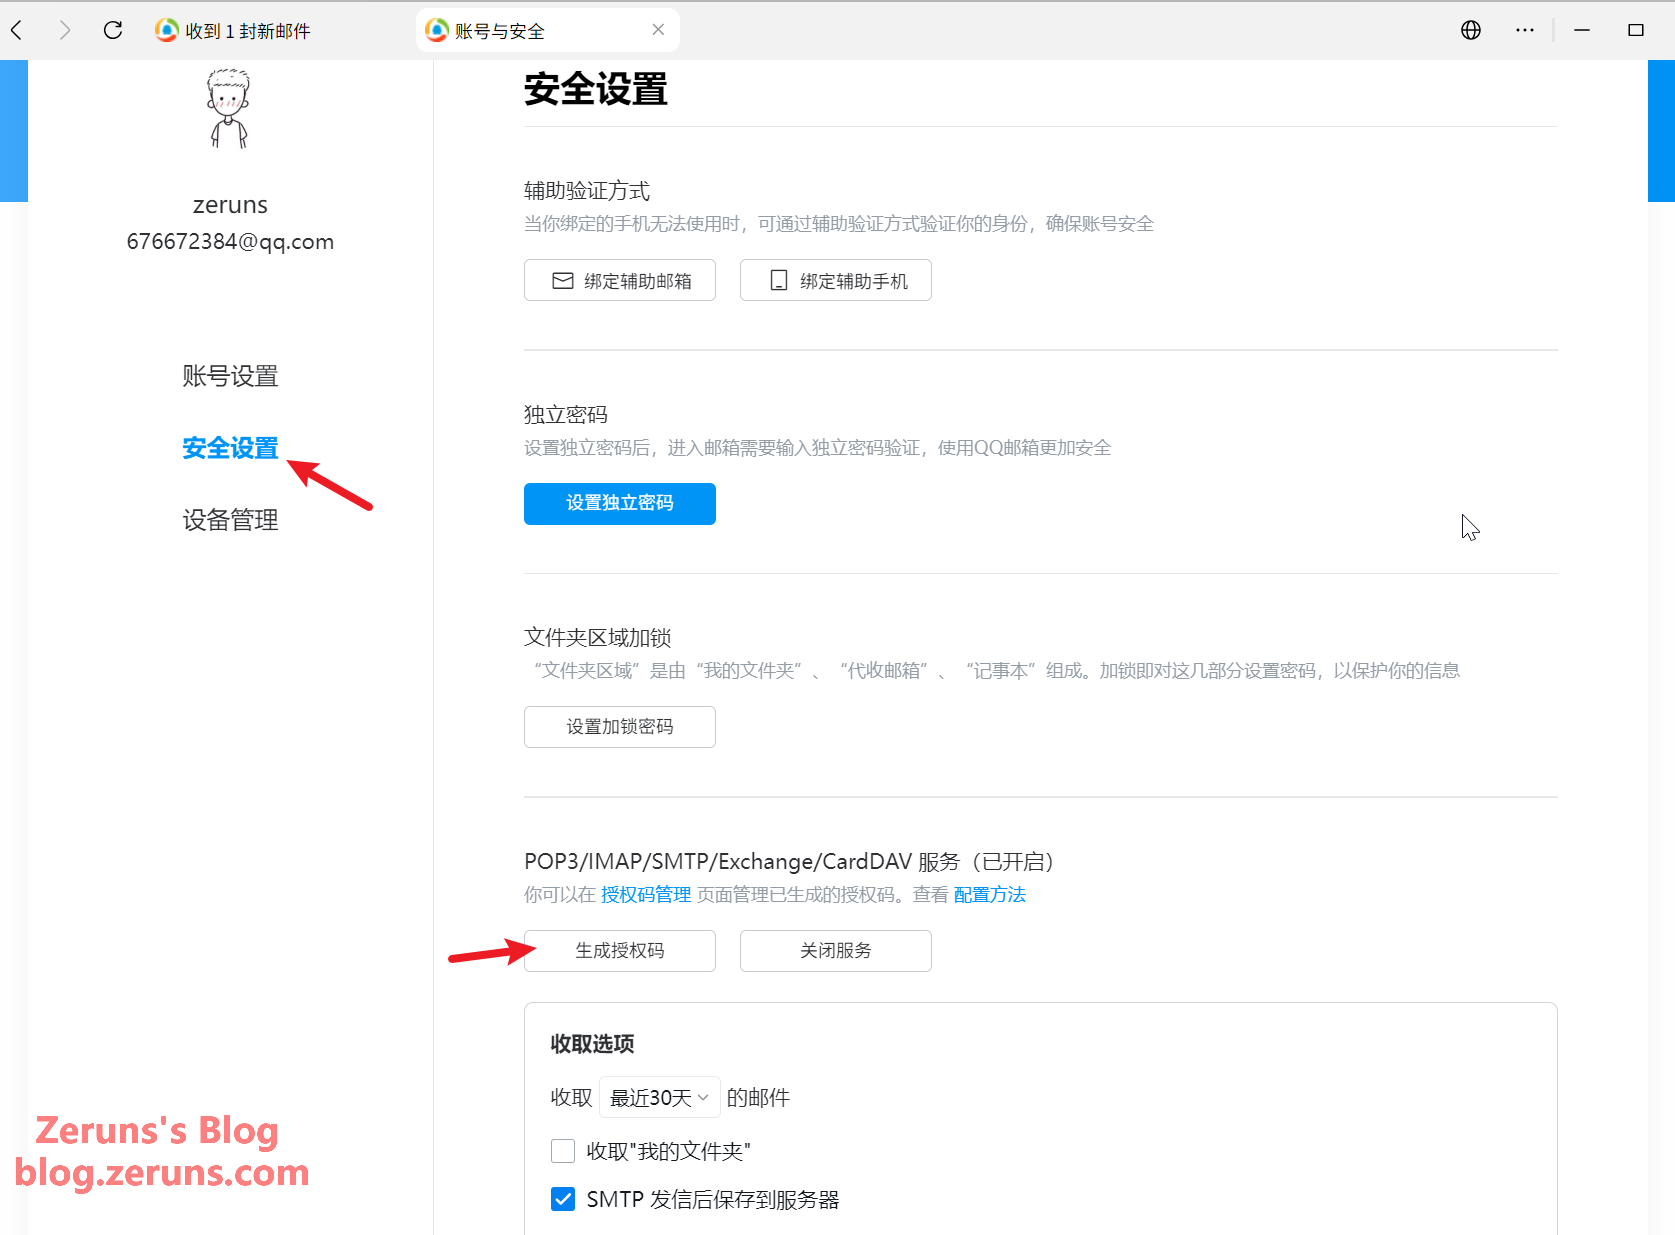Open 设备管理 in the sidebar
The image size is (1675, 1235).
230,520
